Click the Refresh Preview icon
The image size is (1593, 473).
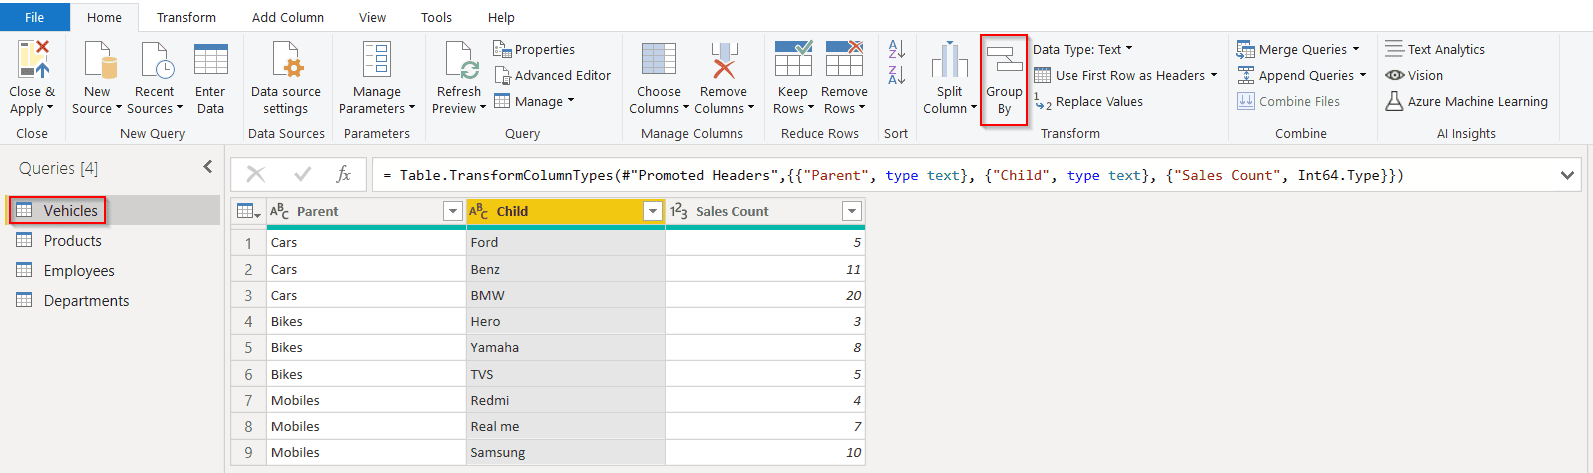[461, 60]
